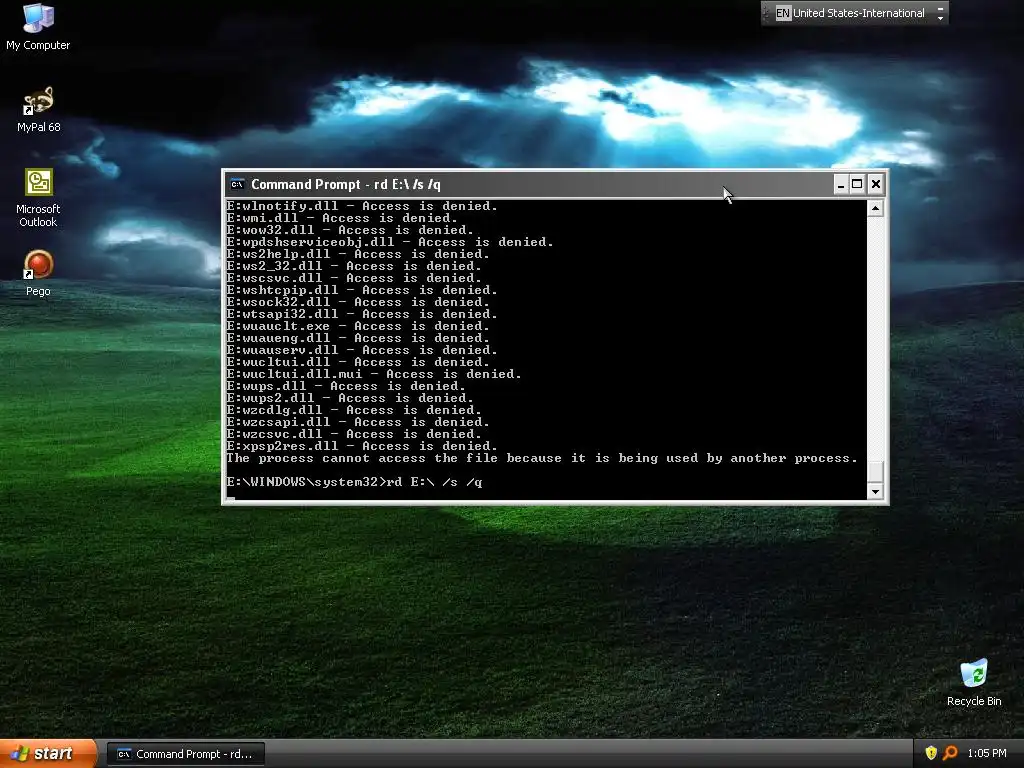Click the 'E:wzcsvc.dll' output line
This screenshot has width=1024, height=768.
click(x=354, y=434)
